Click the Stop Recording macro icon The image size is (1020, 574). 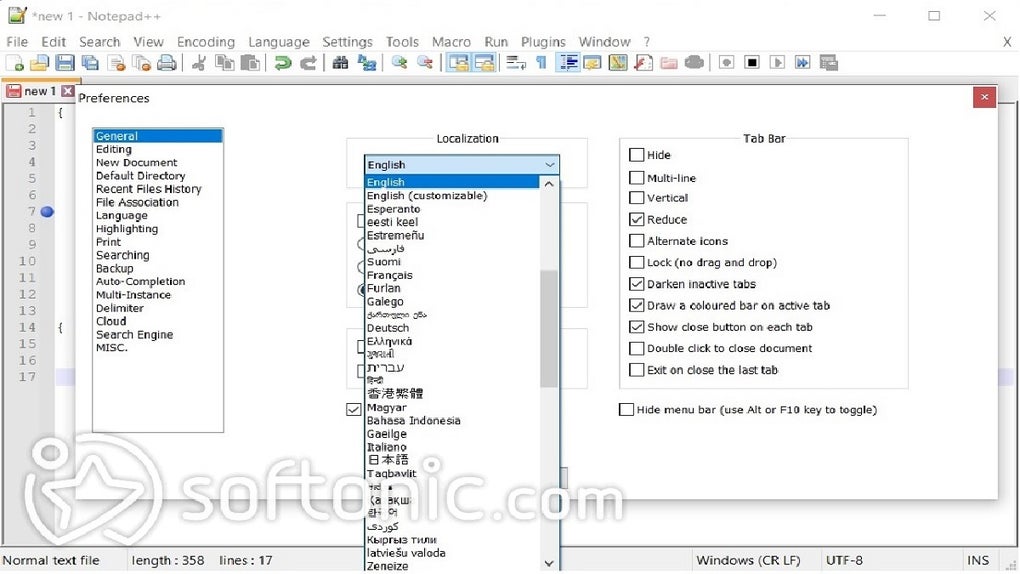752,62
